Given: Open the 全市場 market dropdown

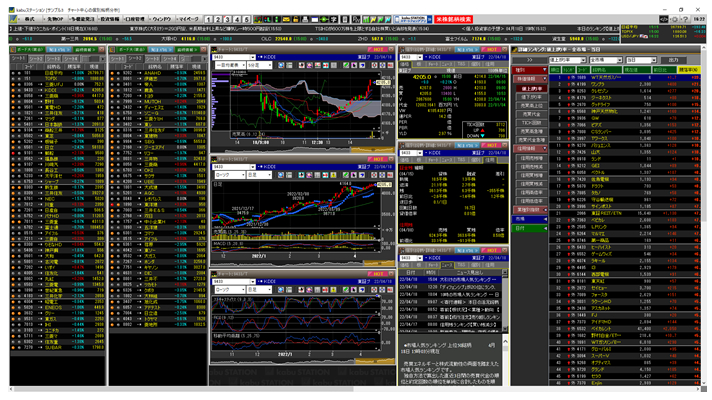Looking at the screenshot, I should pos(606,60).
